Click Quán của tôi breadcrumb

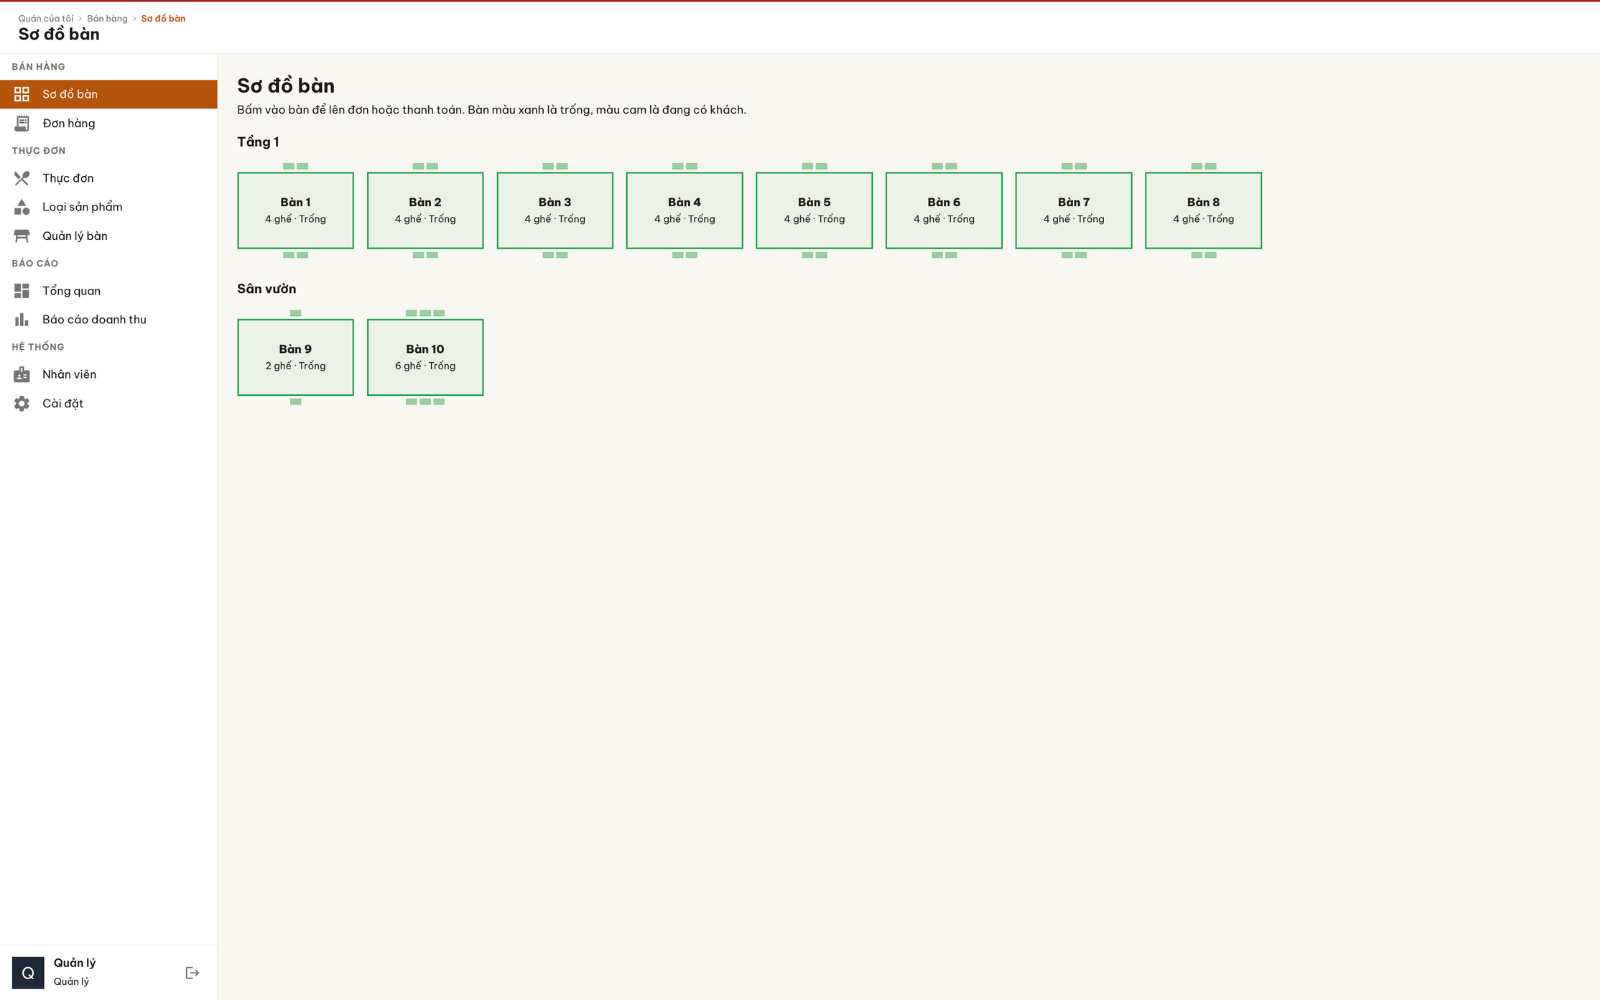(46, 18)
